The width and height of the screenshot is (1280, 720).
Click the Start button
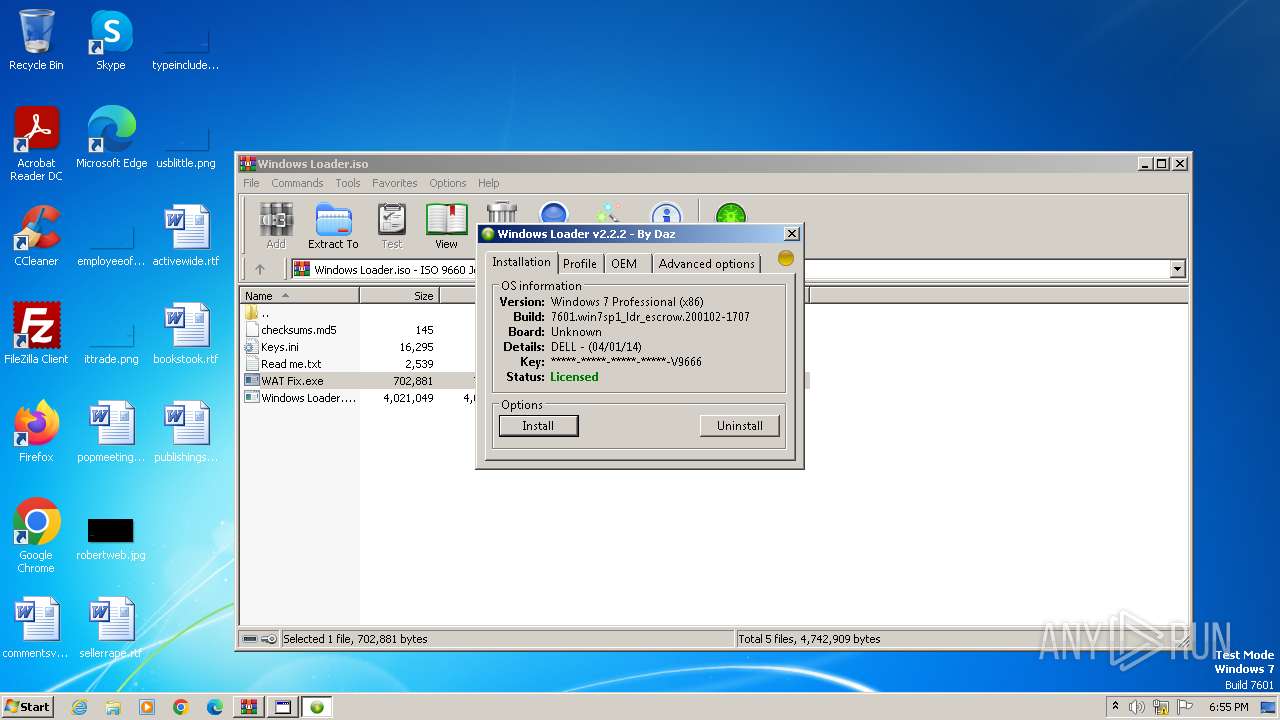point(27,707)
